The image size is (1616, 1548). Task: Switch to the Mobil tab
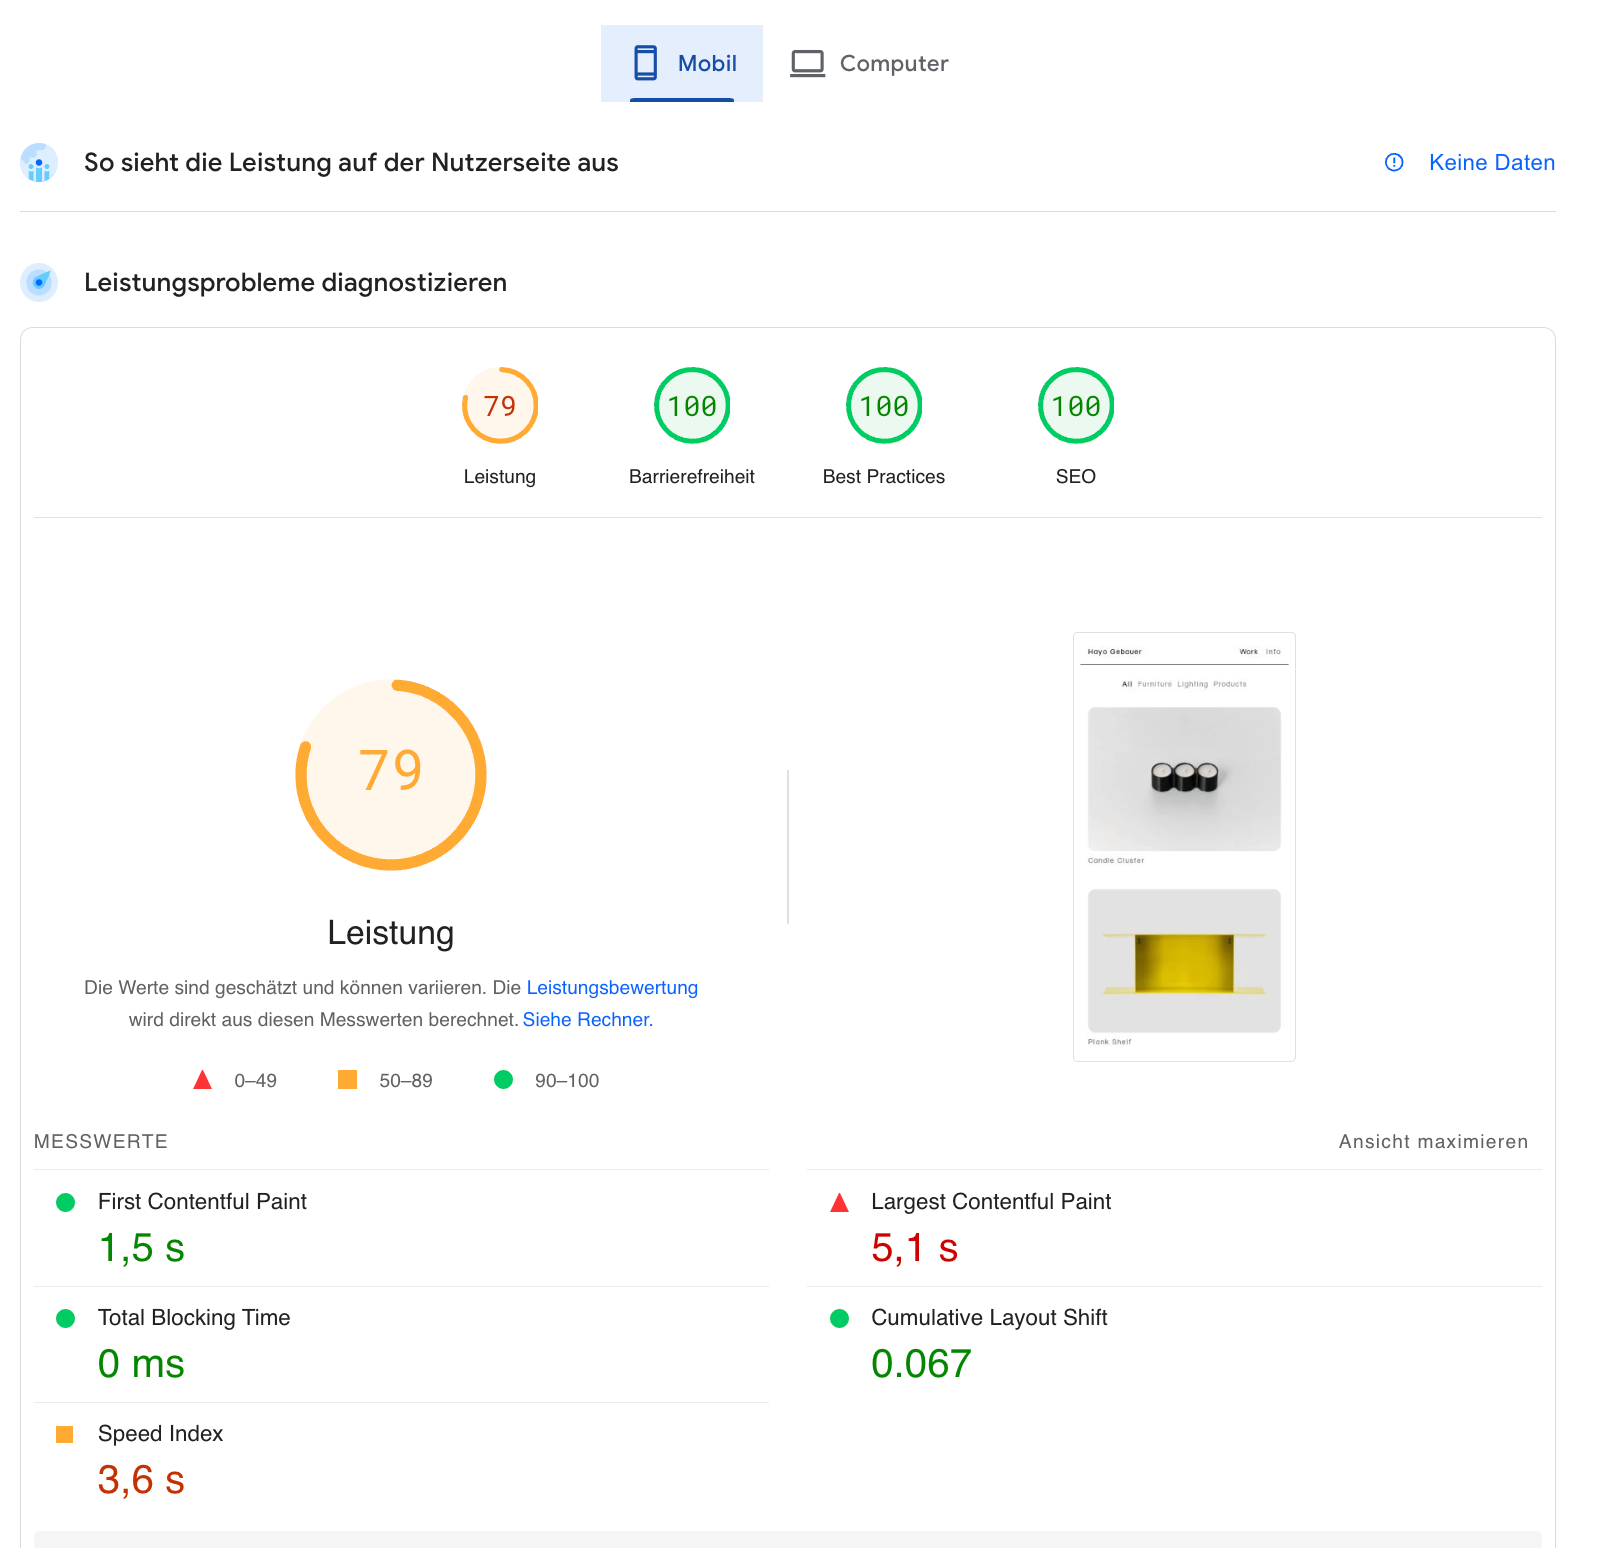click(683, 63)
